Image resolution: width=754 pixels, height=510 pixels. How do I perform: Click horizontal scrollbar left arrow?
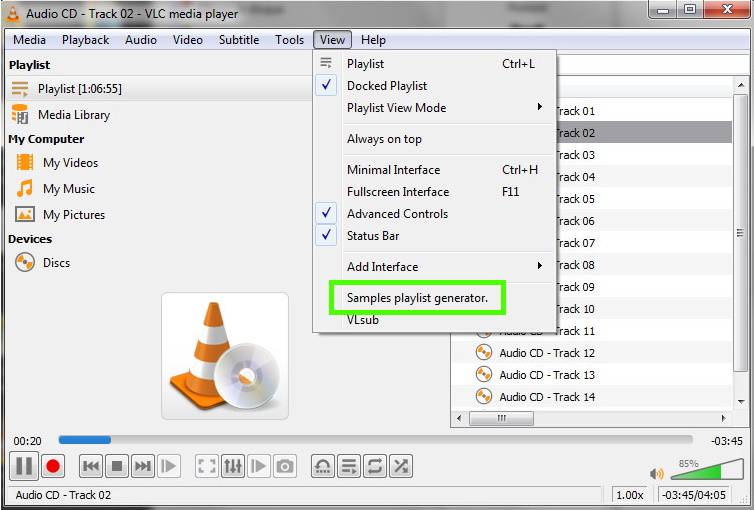459,419
